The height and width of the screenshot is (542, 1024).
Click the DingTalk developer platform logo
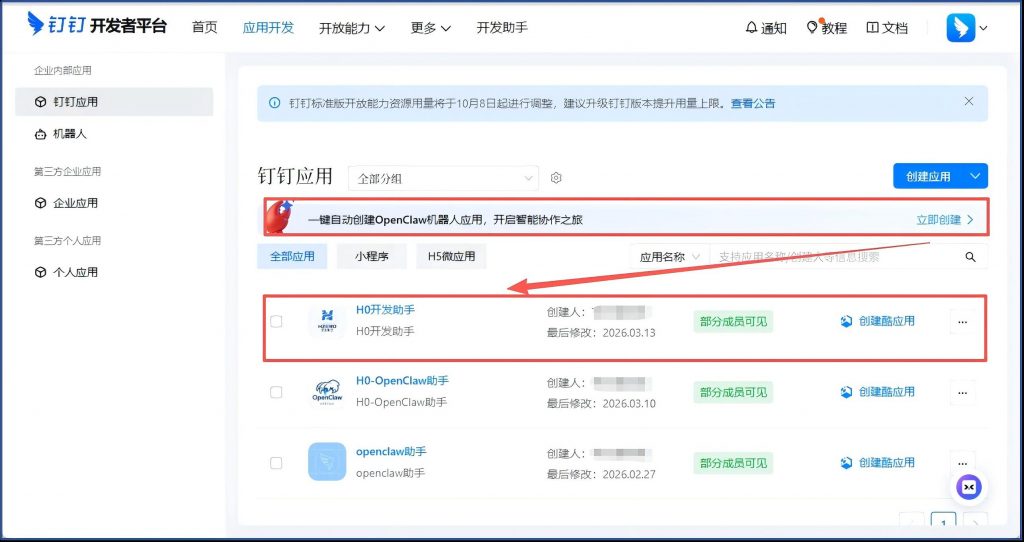[97, 26]
